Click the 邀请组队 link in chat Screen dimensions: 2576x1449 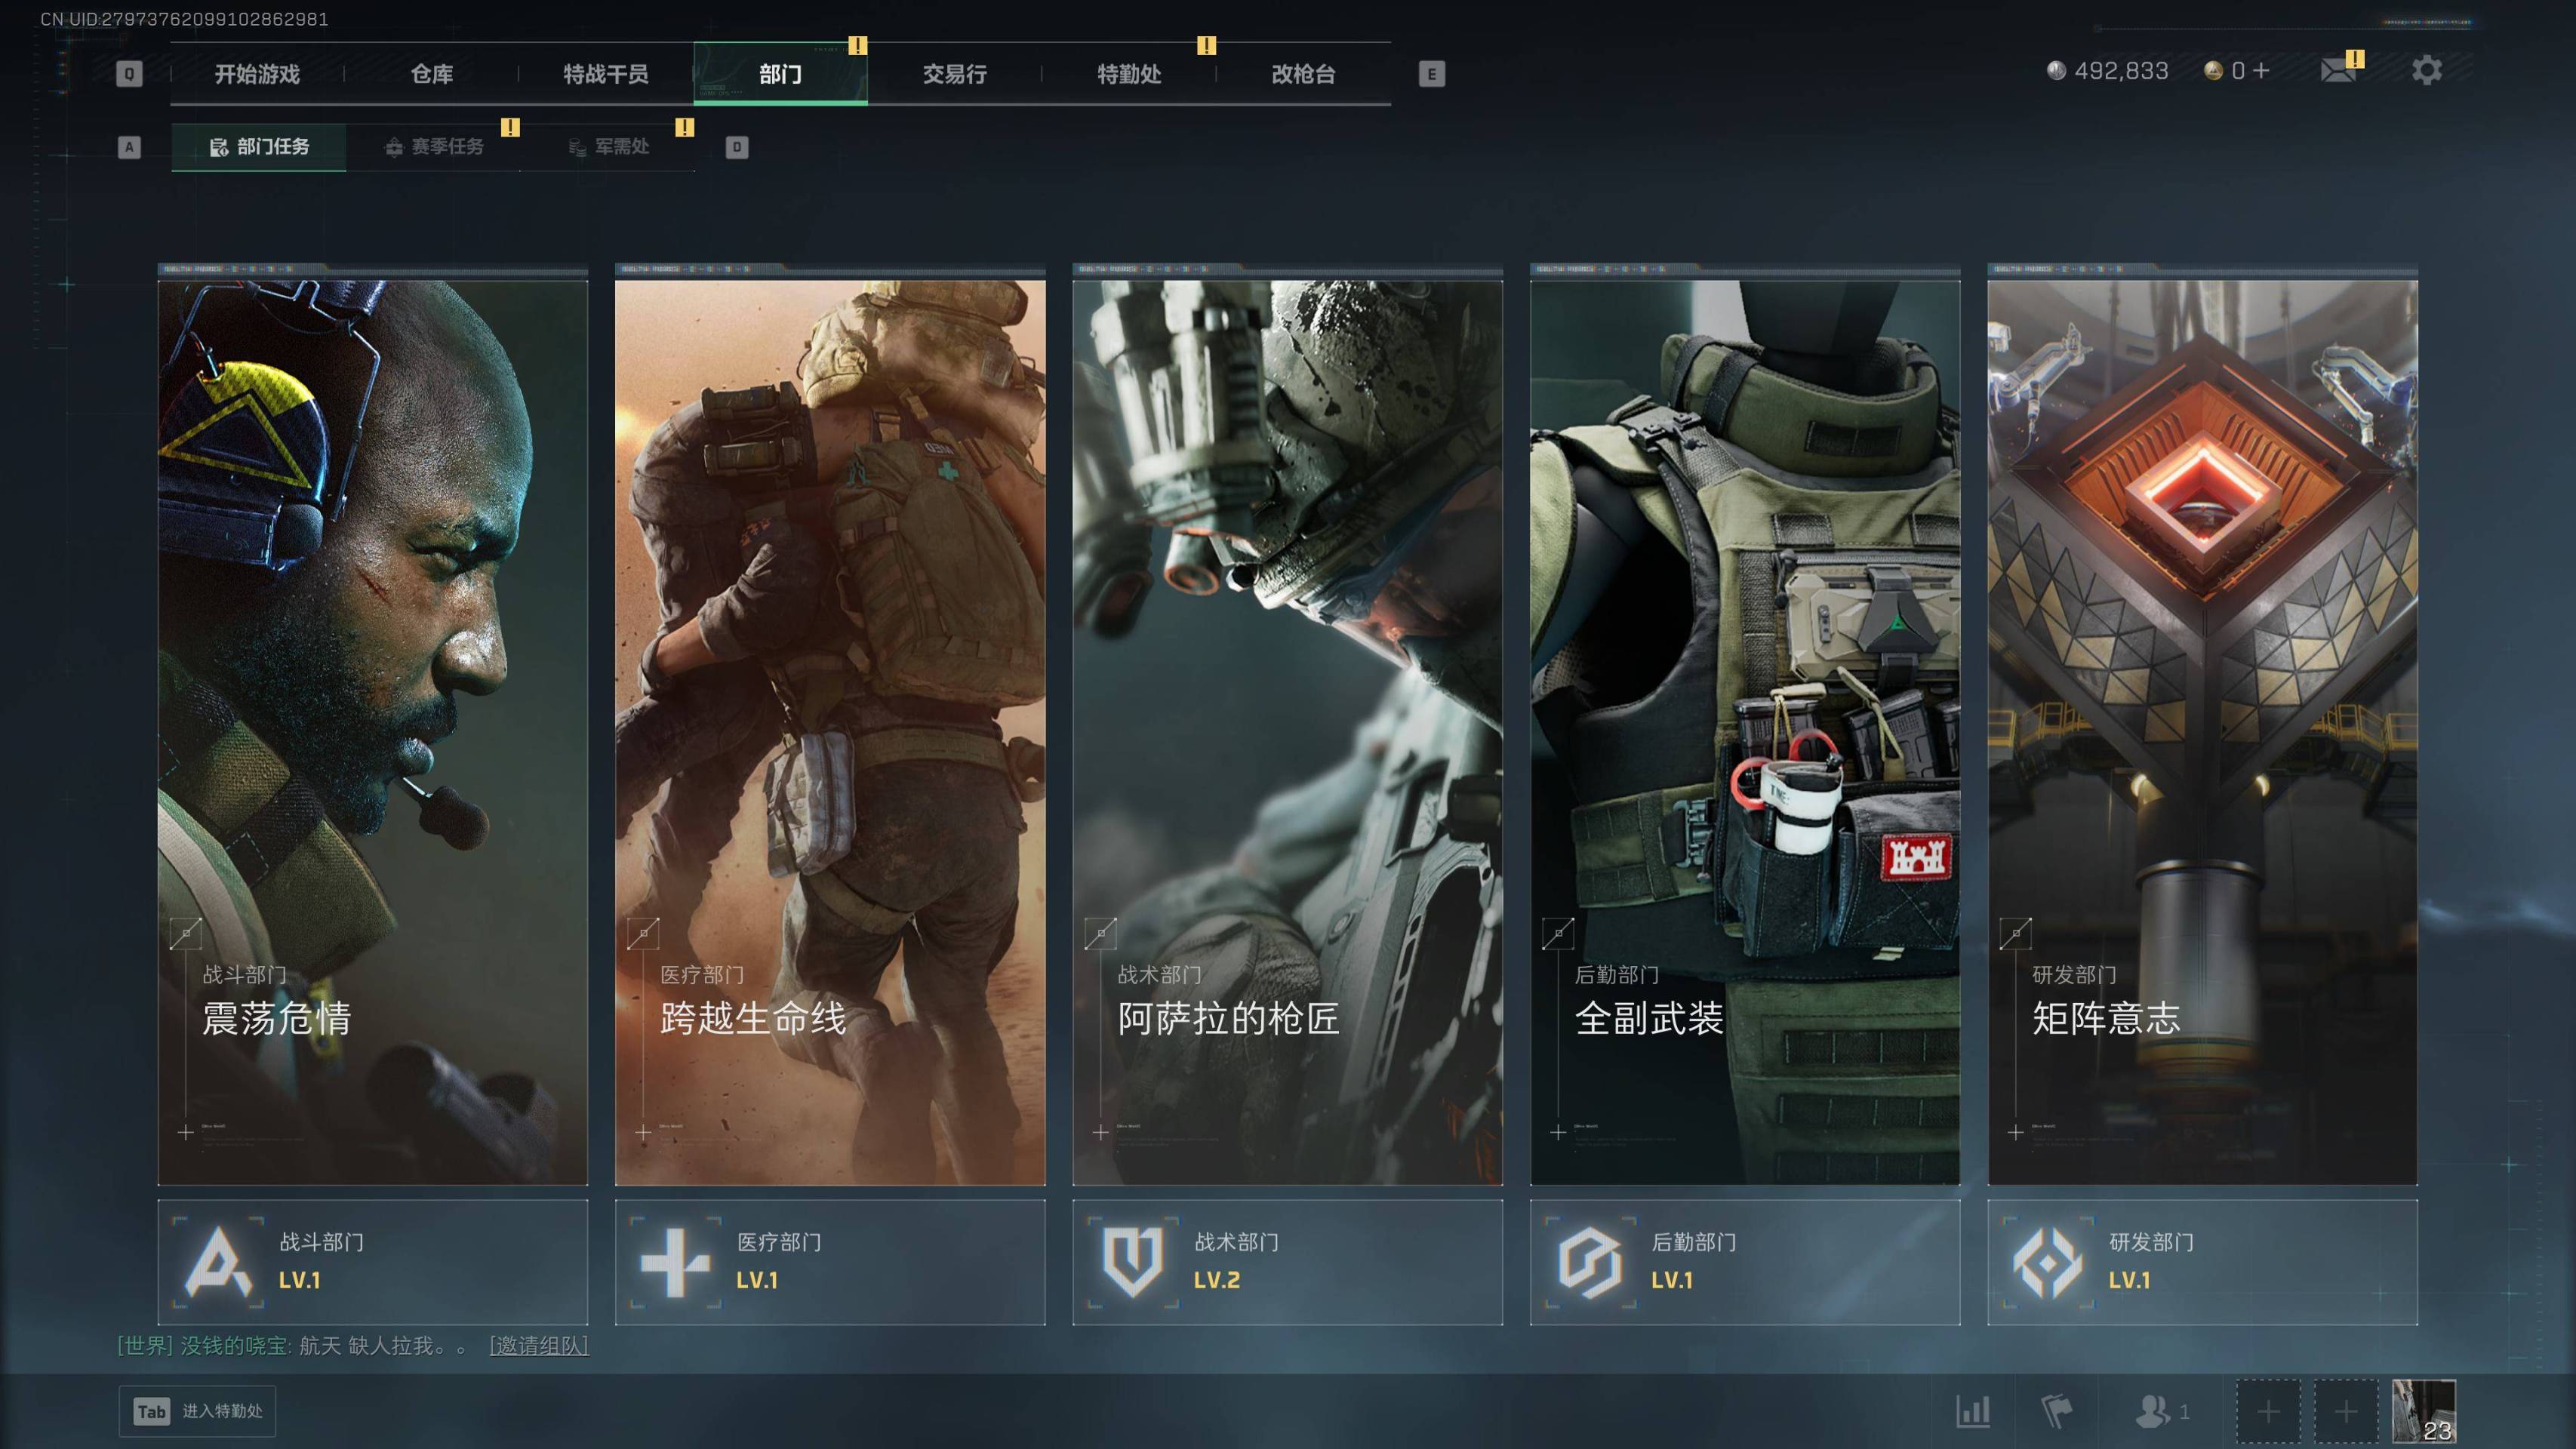(x=538, y=1346)
